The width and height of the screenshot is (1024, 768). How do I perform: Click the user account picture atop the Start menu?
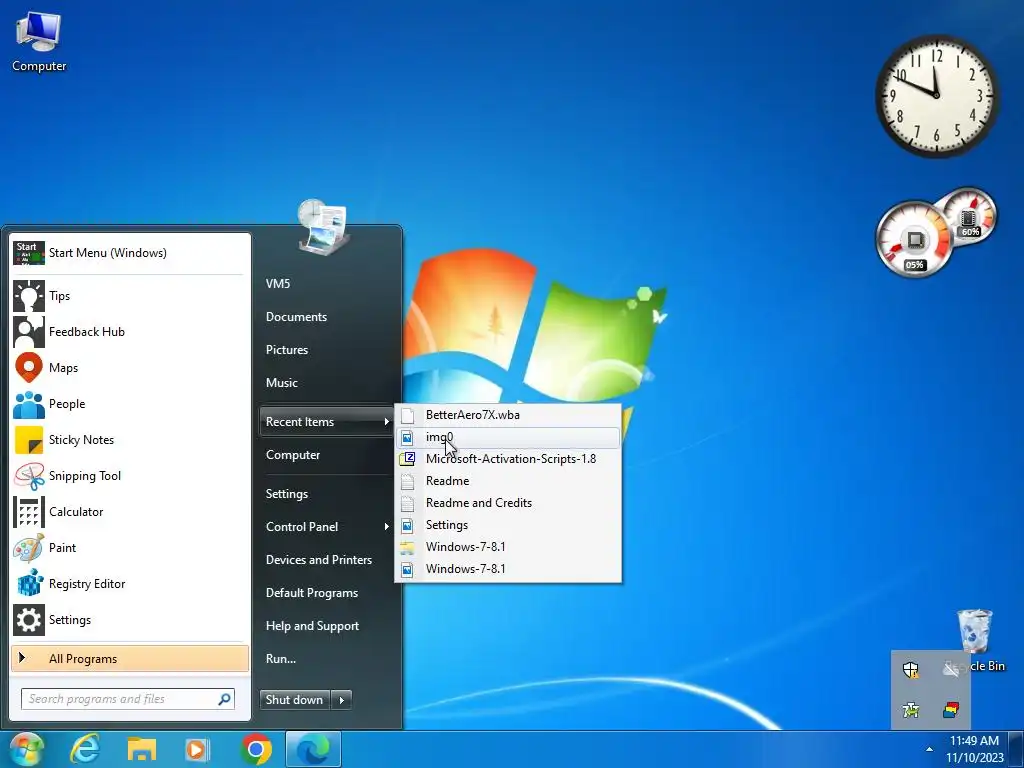(x=323, y=226)
